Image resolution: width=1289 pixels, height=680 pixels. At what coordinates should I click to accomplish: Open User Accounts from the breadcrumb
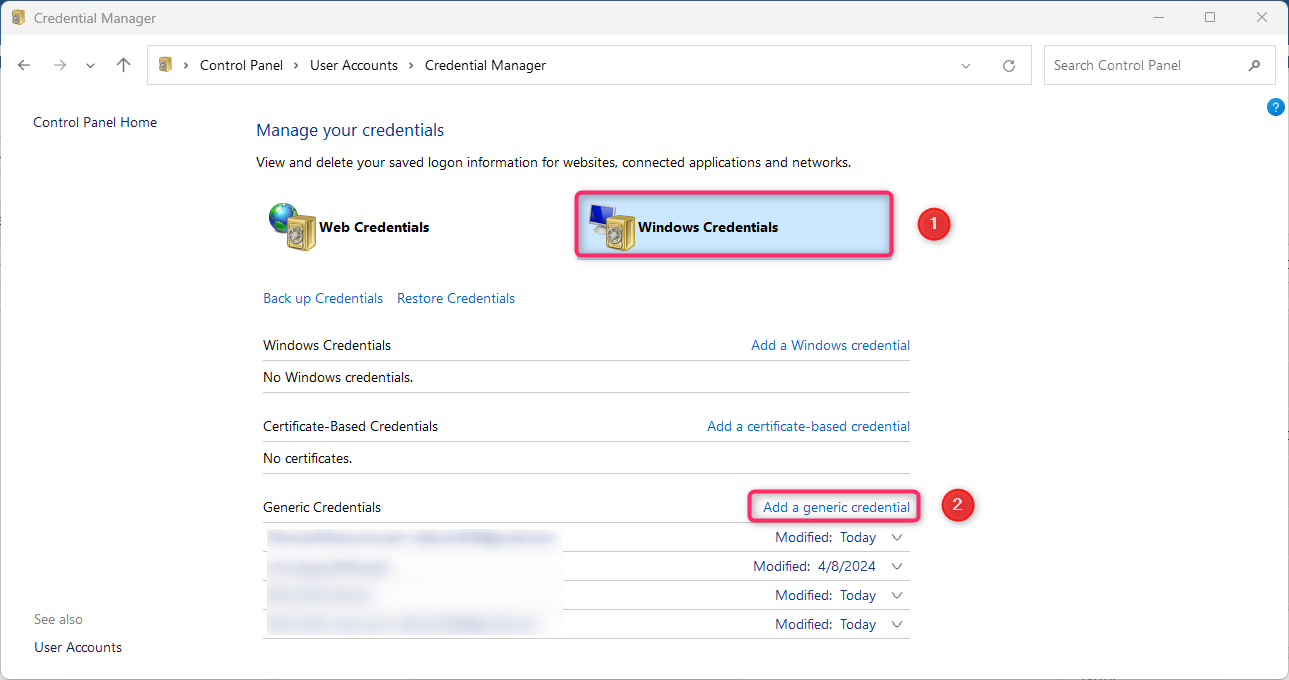point(354,65)
